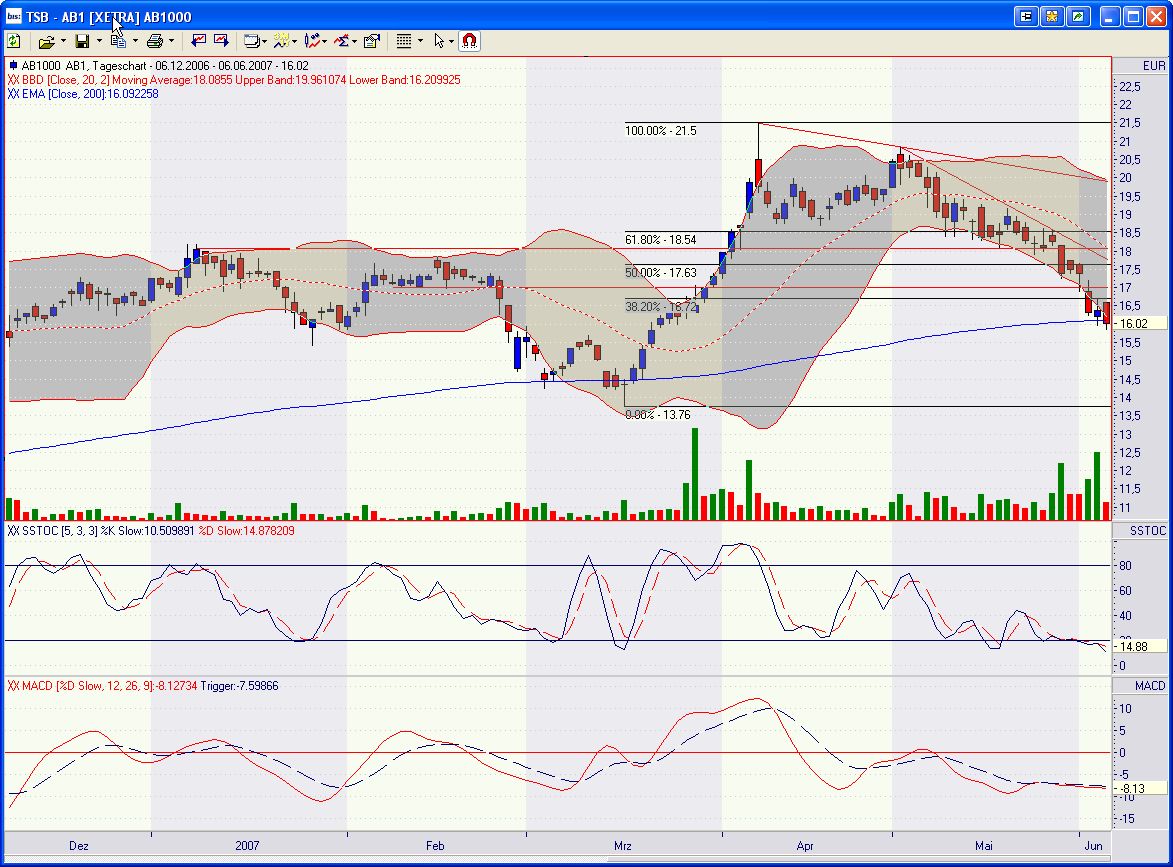Click the TSB application icon in title bar
The image size is (1173, 867).
point(13,16)
